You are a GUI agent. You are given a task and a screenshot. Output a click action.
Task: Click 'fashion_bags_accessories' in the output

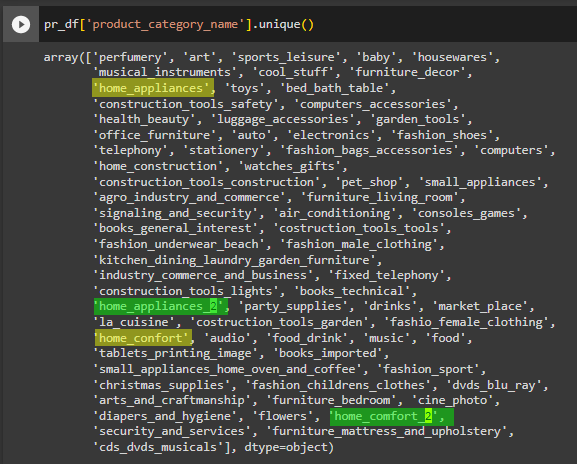click(369, 150)
